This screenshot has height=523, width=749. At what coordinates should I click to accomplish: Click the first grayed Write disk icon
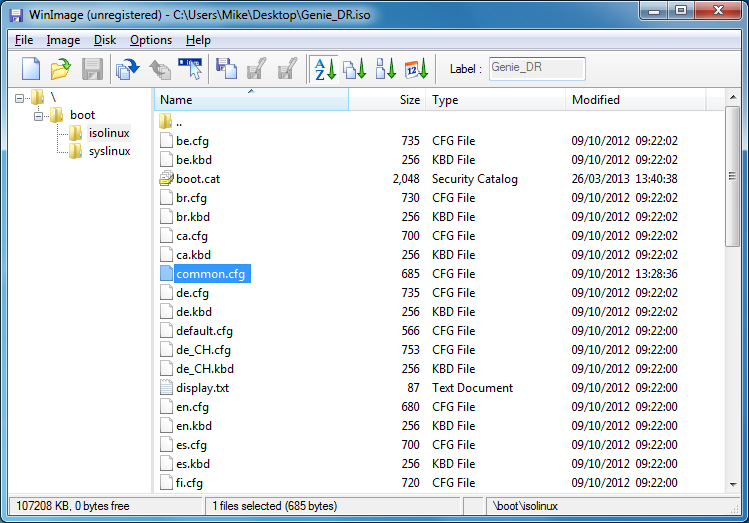(x=257, y=69)
